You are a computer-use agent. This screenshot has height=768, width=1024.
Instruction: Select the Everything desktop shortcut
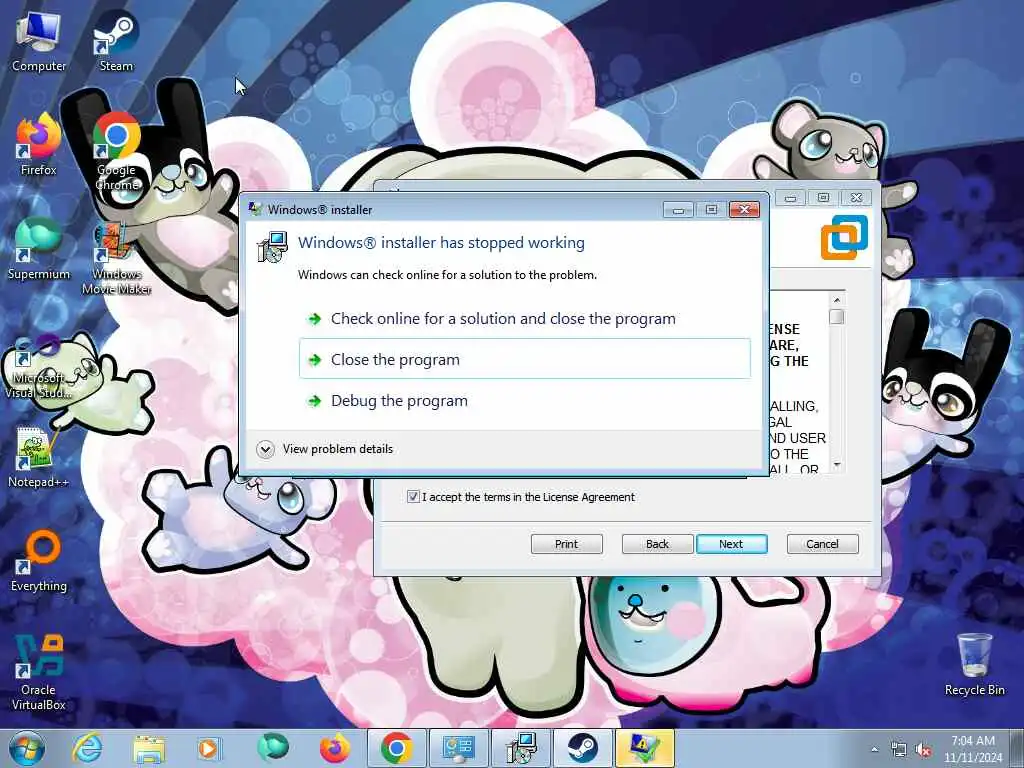[x=39, y=560]
